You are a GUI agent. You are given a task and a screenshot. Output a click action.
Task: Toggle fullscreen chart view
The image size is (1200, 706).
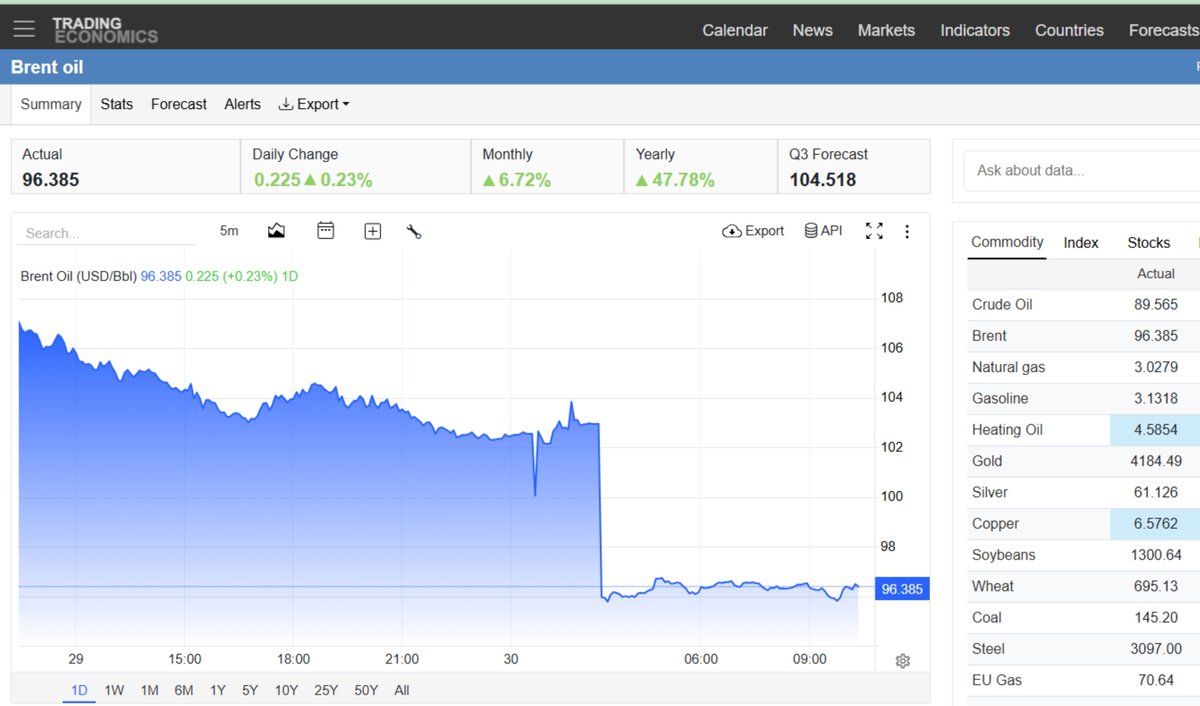point(874,231)
